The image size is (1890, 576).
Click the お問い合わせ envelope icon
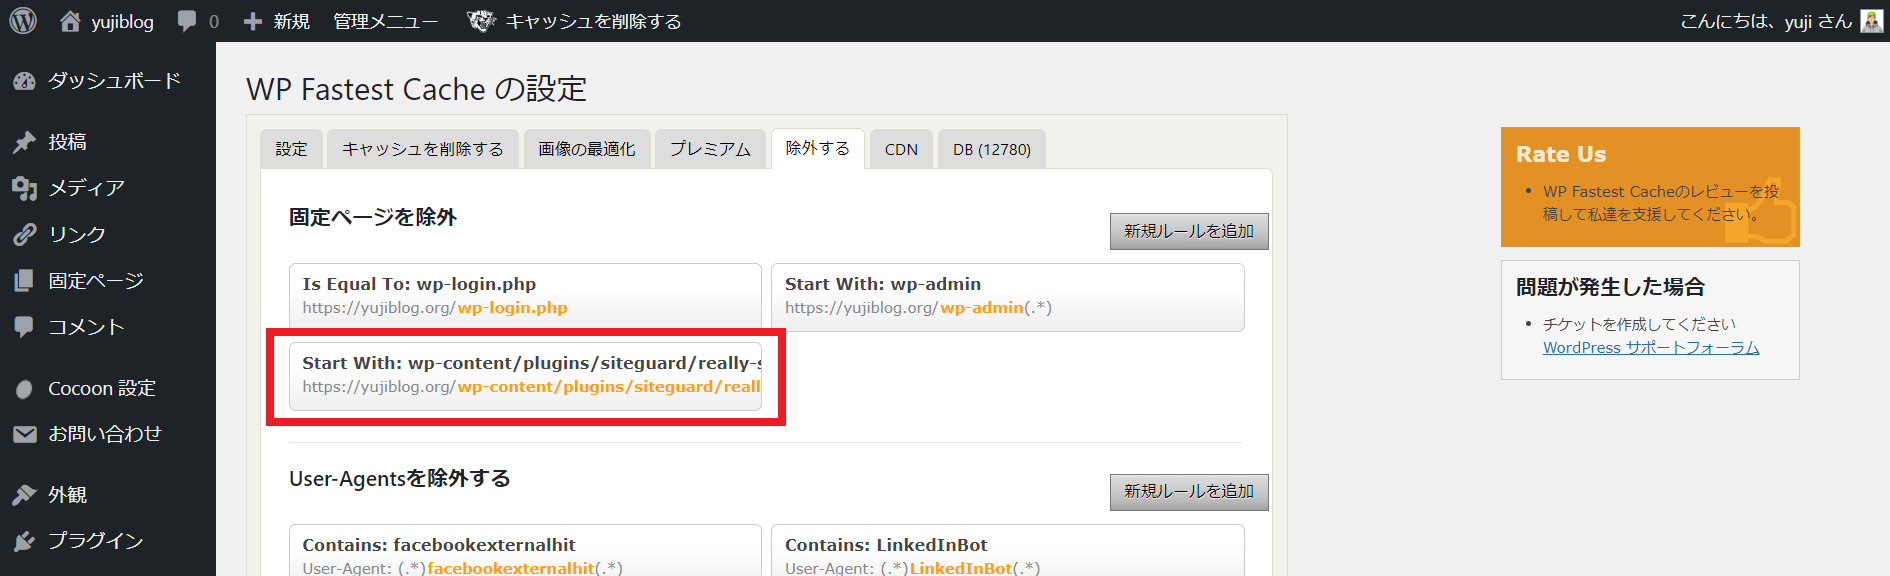pyautogui.click(x=24, y=434)
